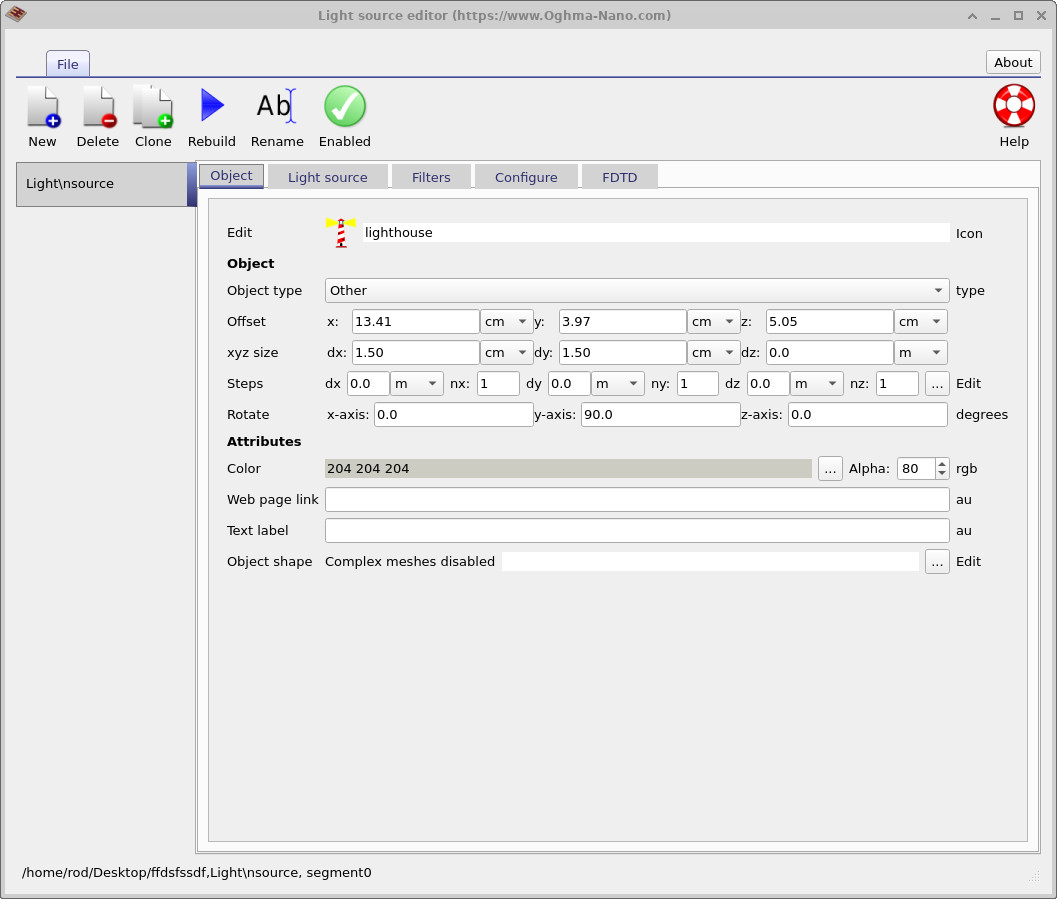Click the Rotate y-axis field 90.0
This screenshot has height=899, width=1057.
click(x=661, y=414)
